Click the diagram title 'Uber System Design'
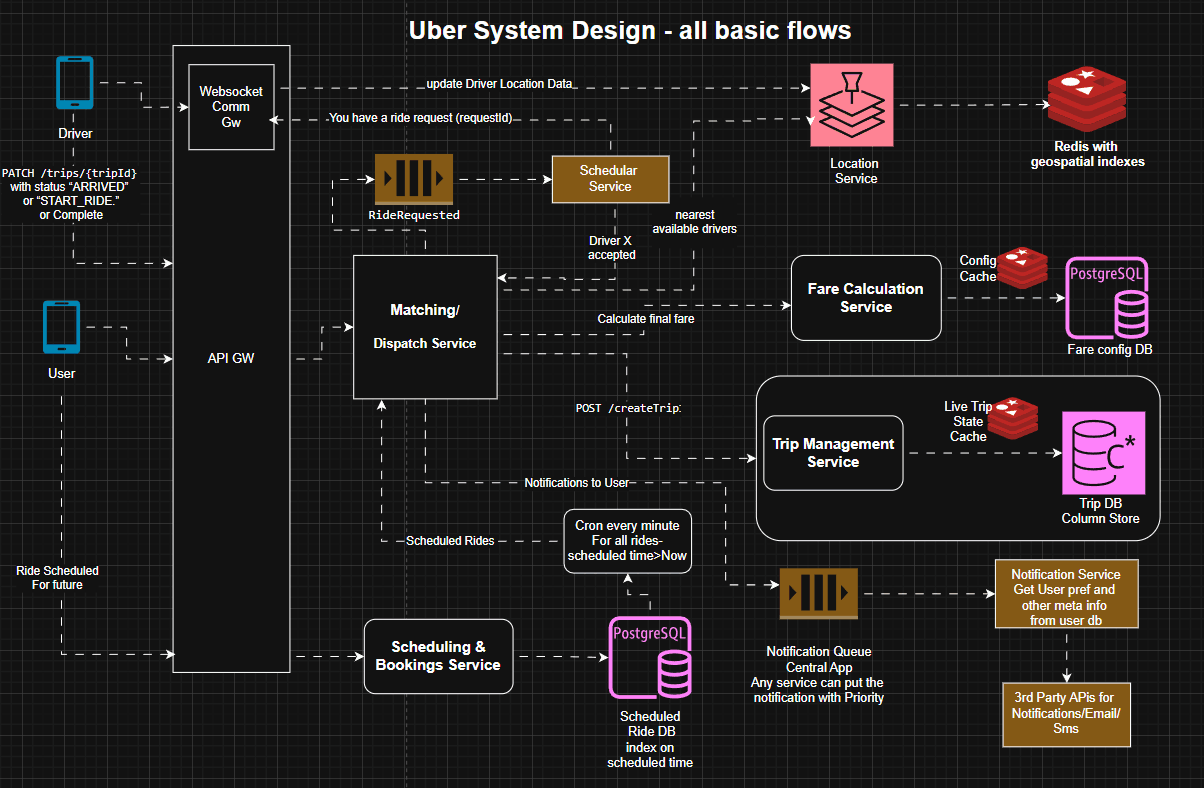Viewport: 1204px width, 788px height. [x=630, y=30]
